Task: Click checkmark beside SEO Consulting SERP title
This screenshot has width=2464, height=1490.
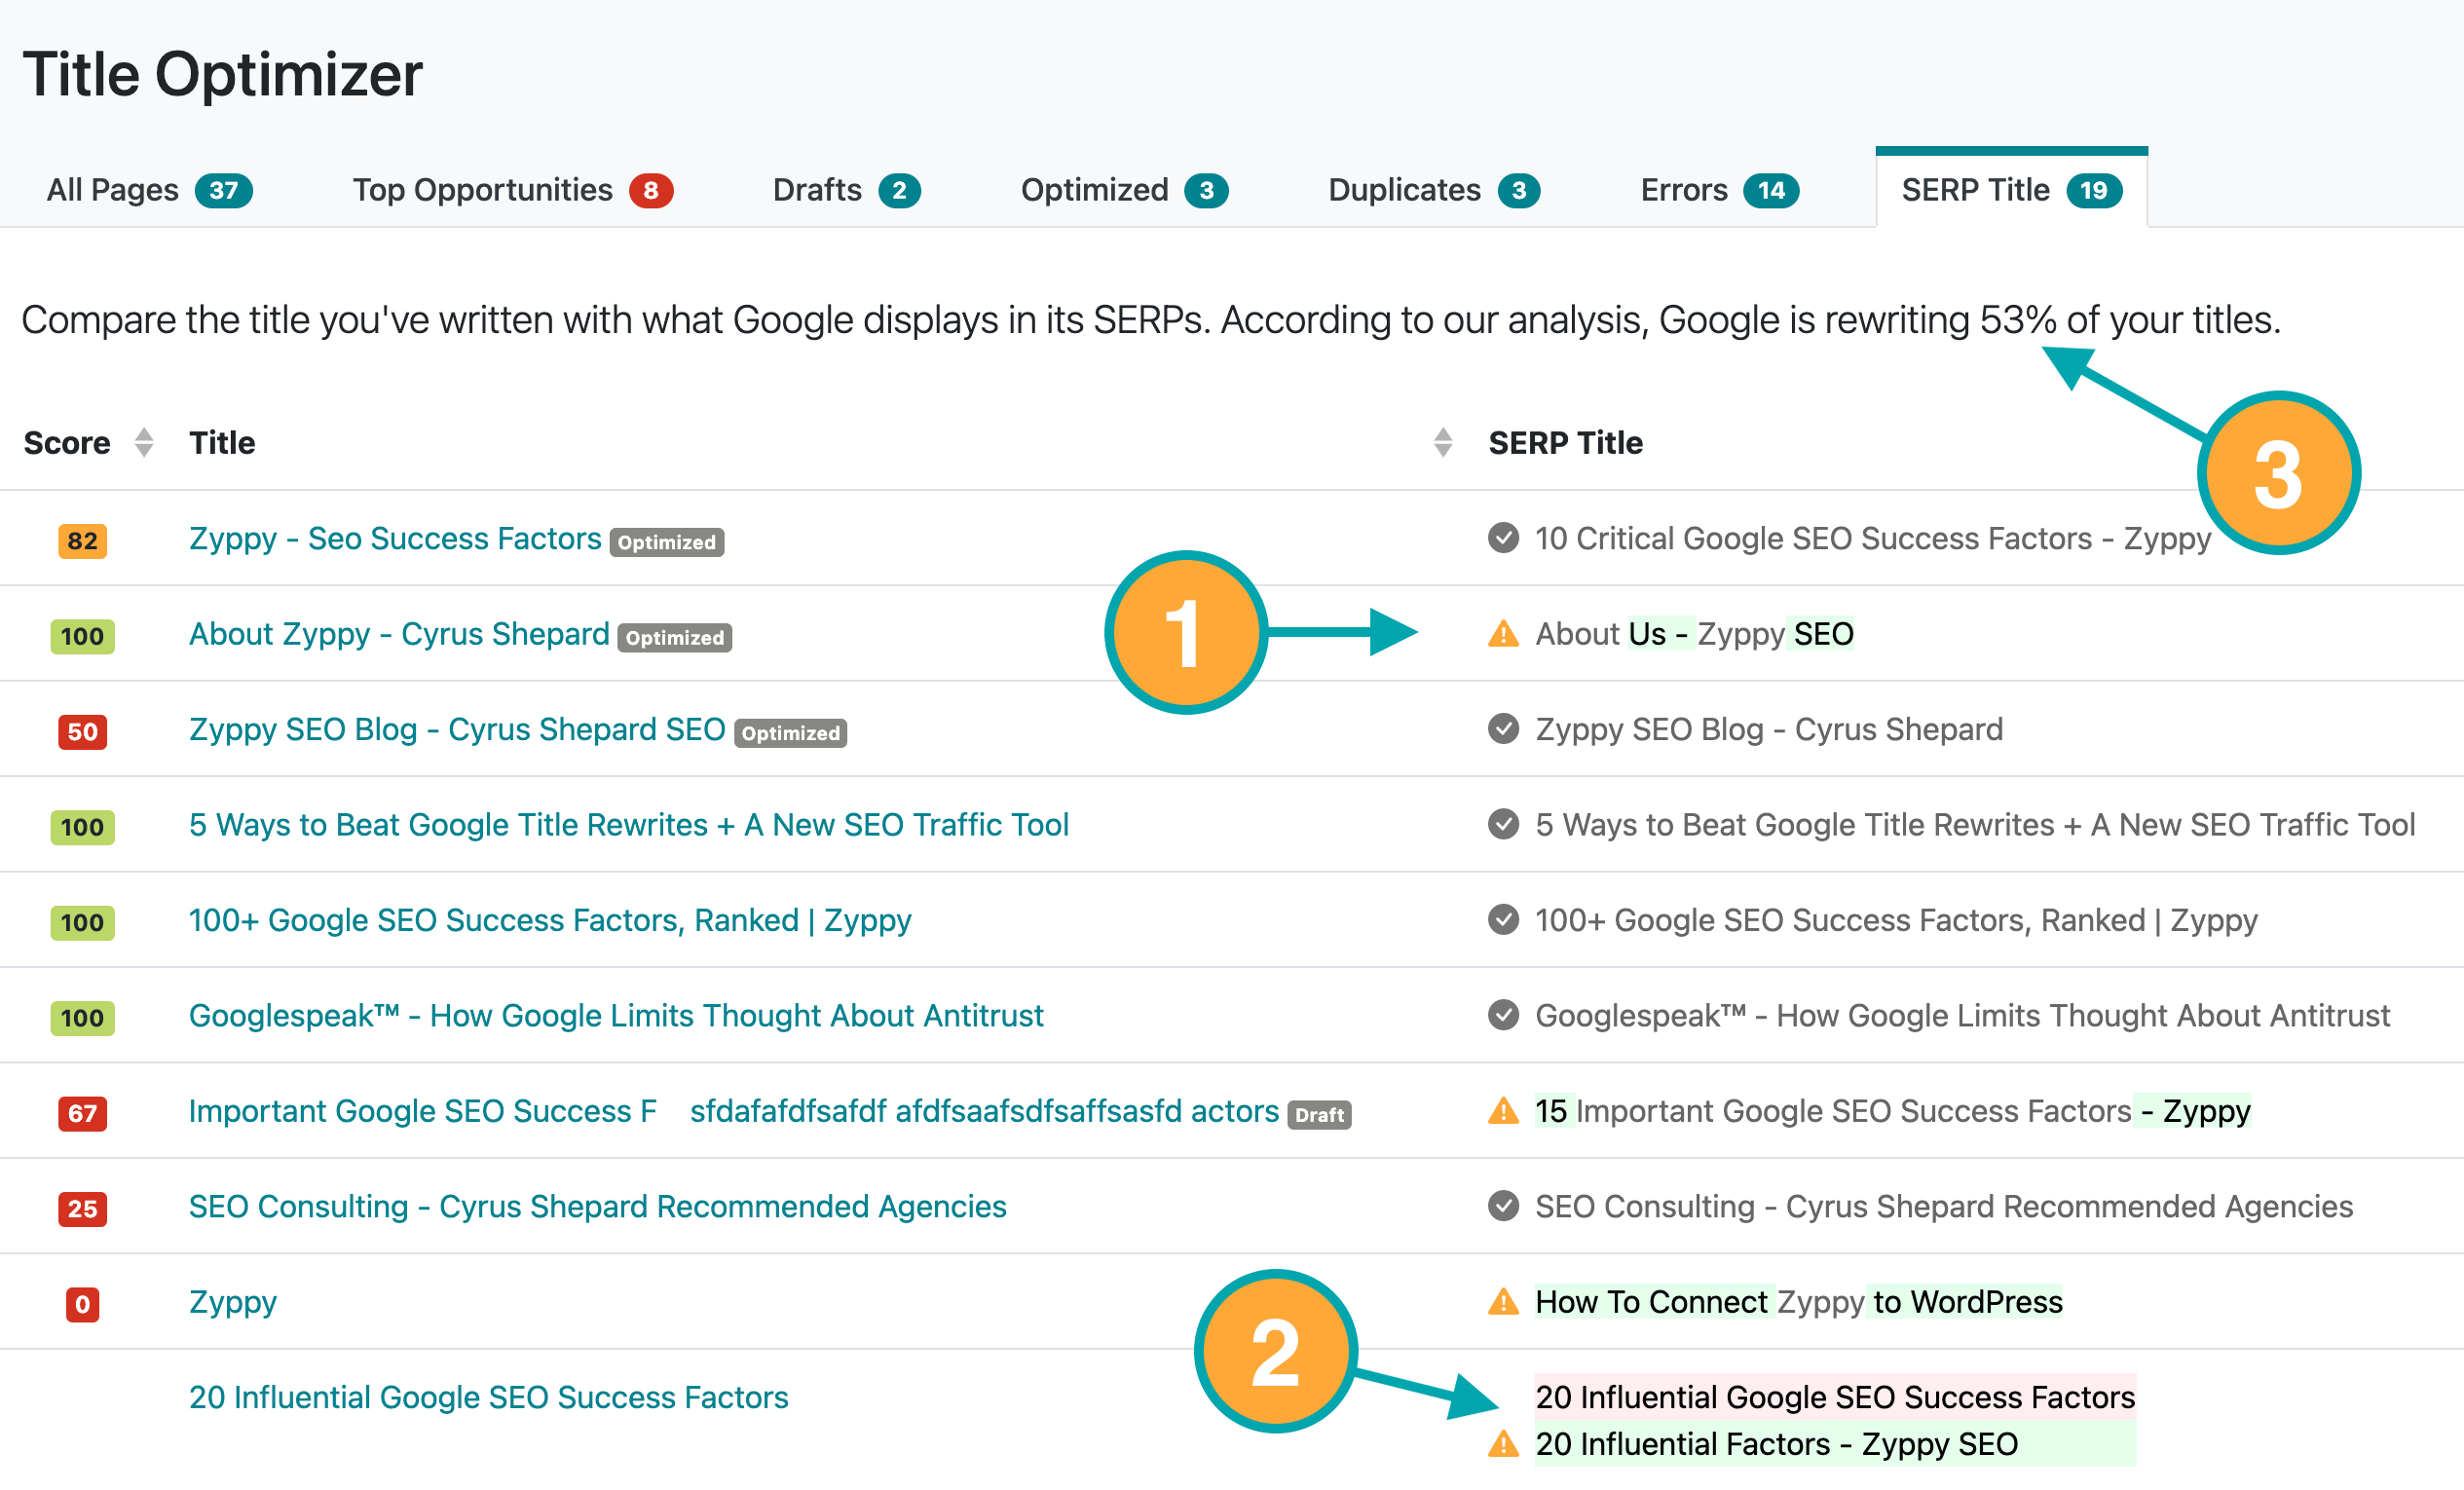Action: 1503,1206
